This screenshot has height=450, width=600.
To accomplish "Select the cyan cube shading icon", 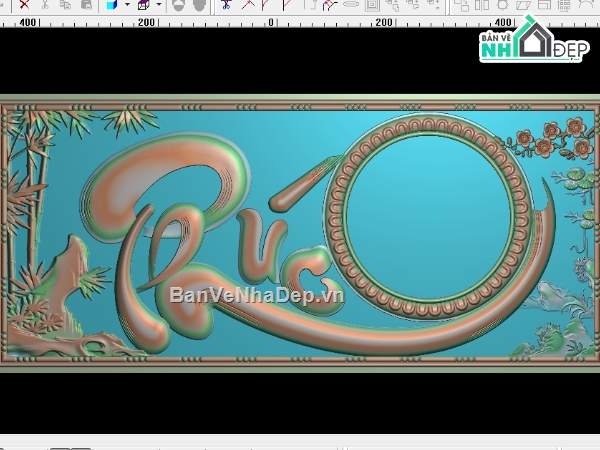I will coord(112,5).
